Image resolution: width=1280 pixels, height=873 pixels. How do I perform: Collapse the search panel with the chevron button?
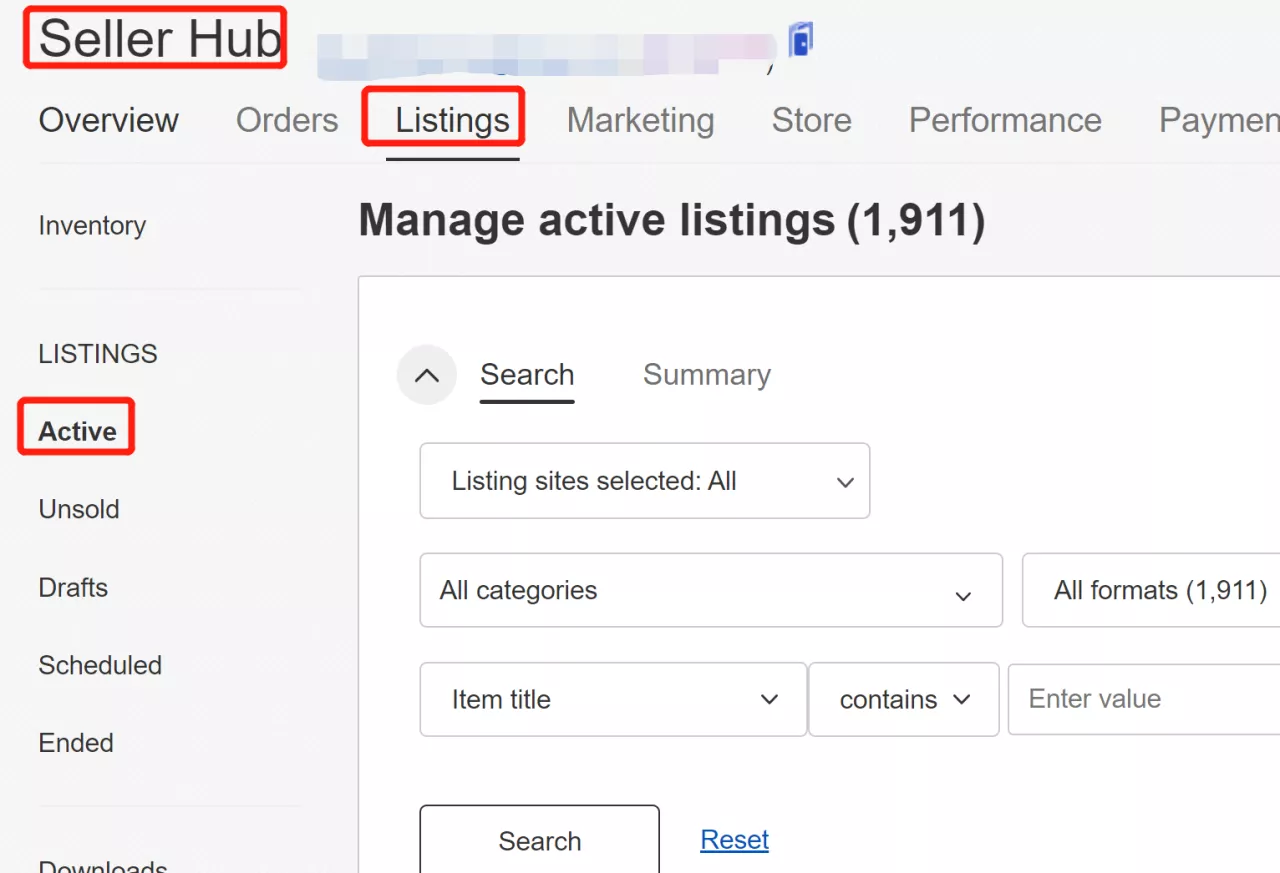[427, 376]
